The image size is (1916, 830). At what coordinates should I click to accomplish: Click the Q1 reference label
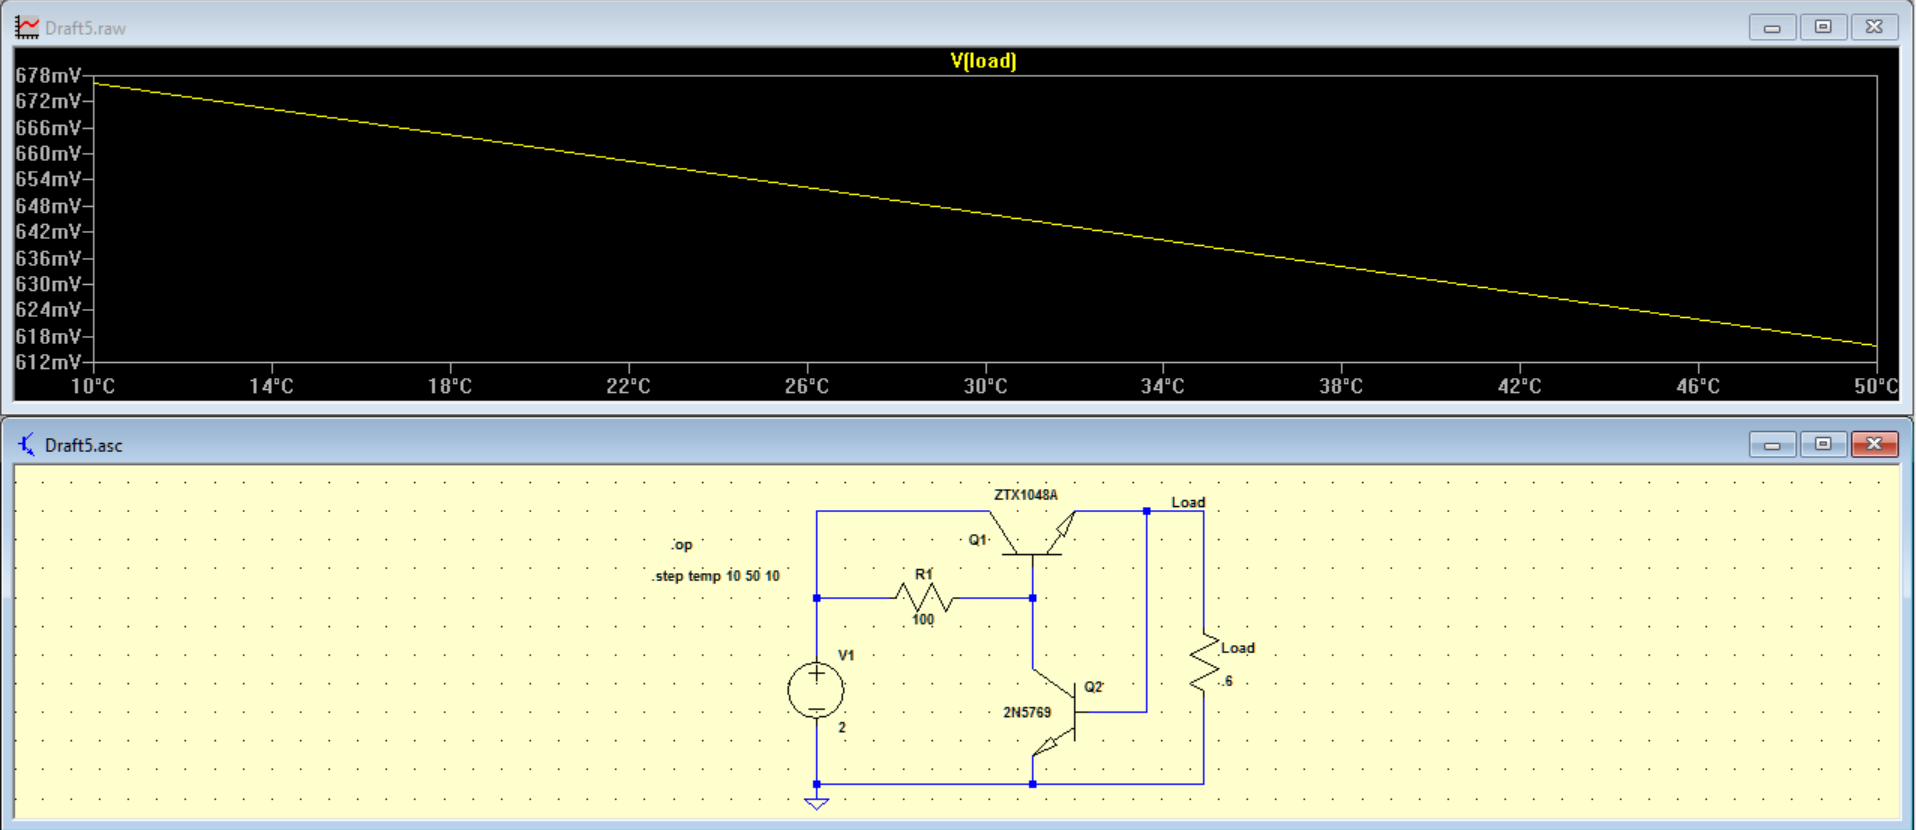pos(977,540)
